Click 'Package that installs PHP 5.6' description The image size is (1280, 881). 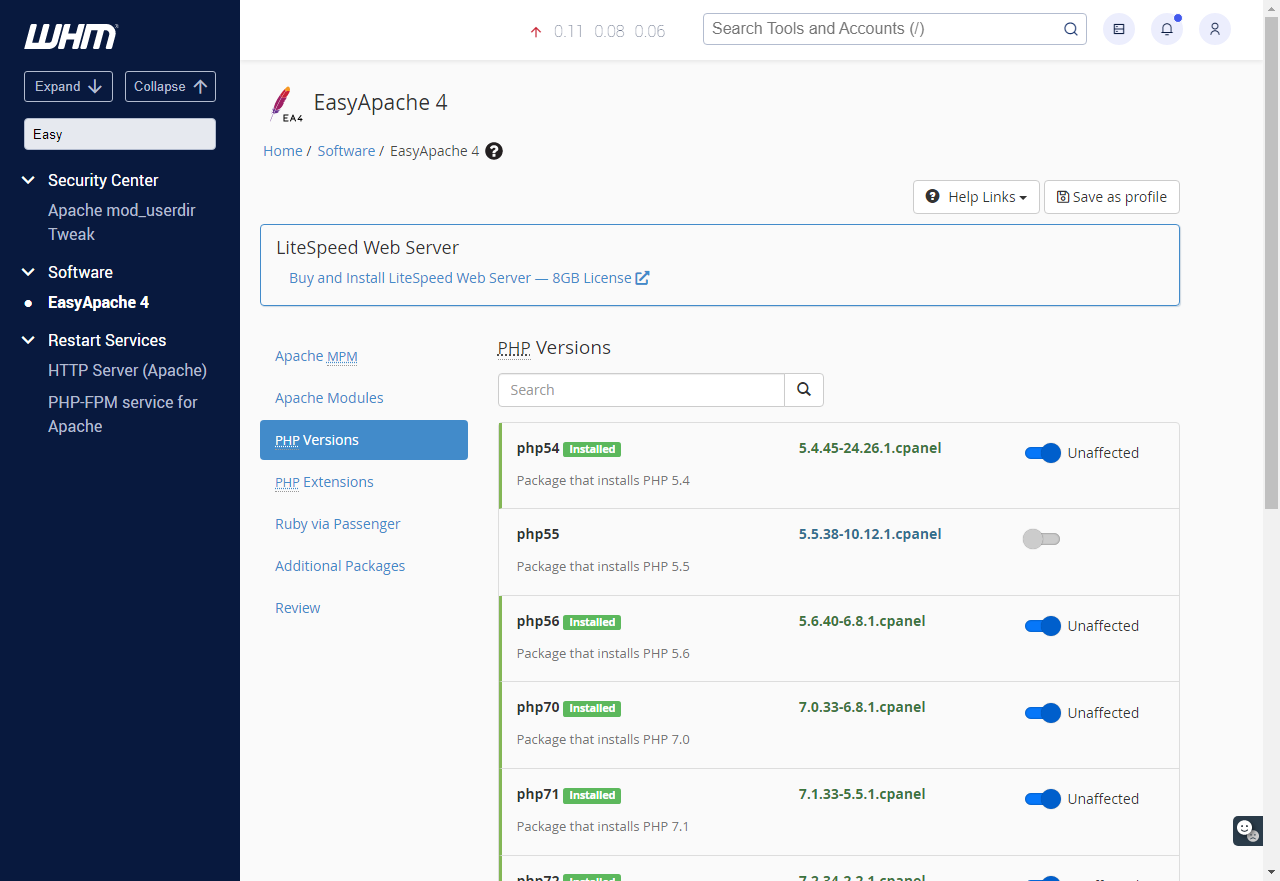point(603,653)
